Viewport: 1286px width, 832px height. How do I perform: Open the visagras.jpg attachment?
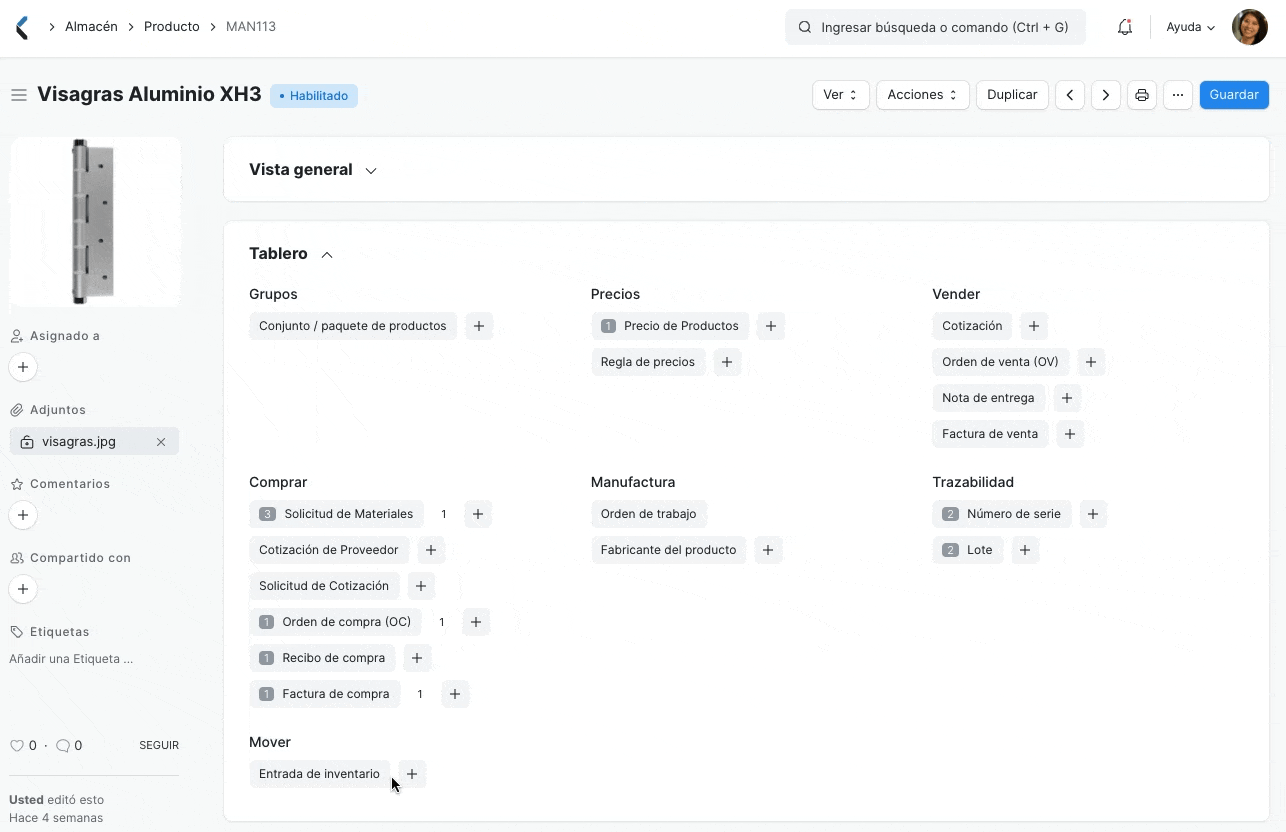click(79, 441)
